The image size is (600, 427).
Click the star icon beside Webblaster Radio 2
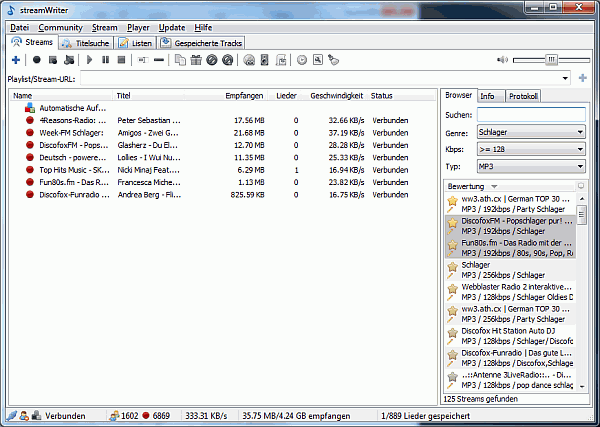pyautogui.click(x=453, y=289)
